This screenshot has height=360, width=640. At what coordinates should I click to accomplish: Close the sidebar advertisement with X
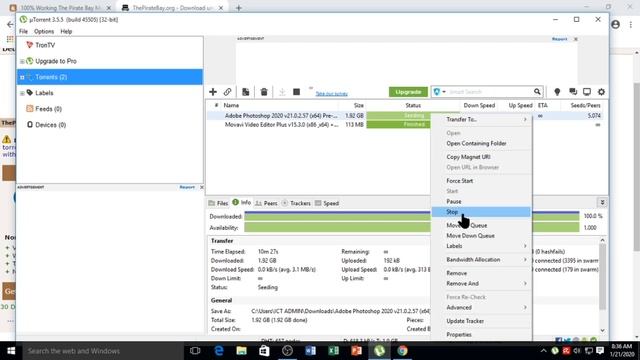point(201,187)
